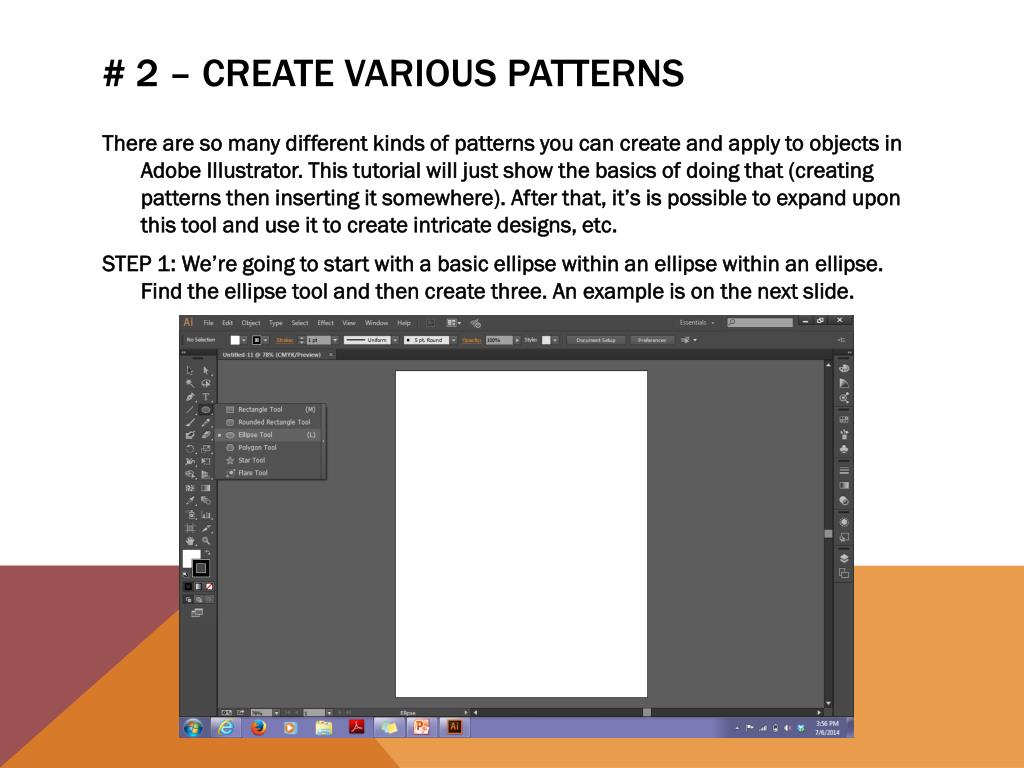Click the Untitled-11 document tab
This screenshot has height=768, width=1024.
(x=271, y=354)
